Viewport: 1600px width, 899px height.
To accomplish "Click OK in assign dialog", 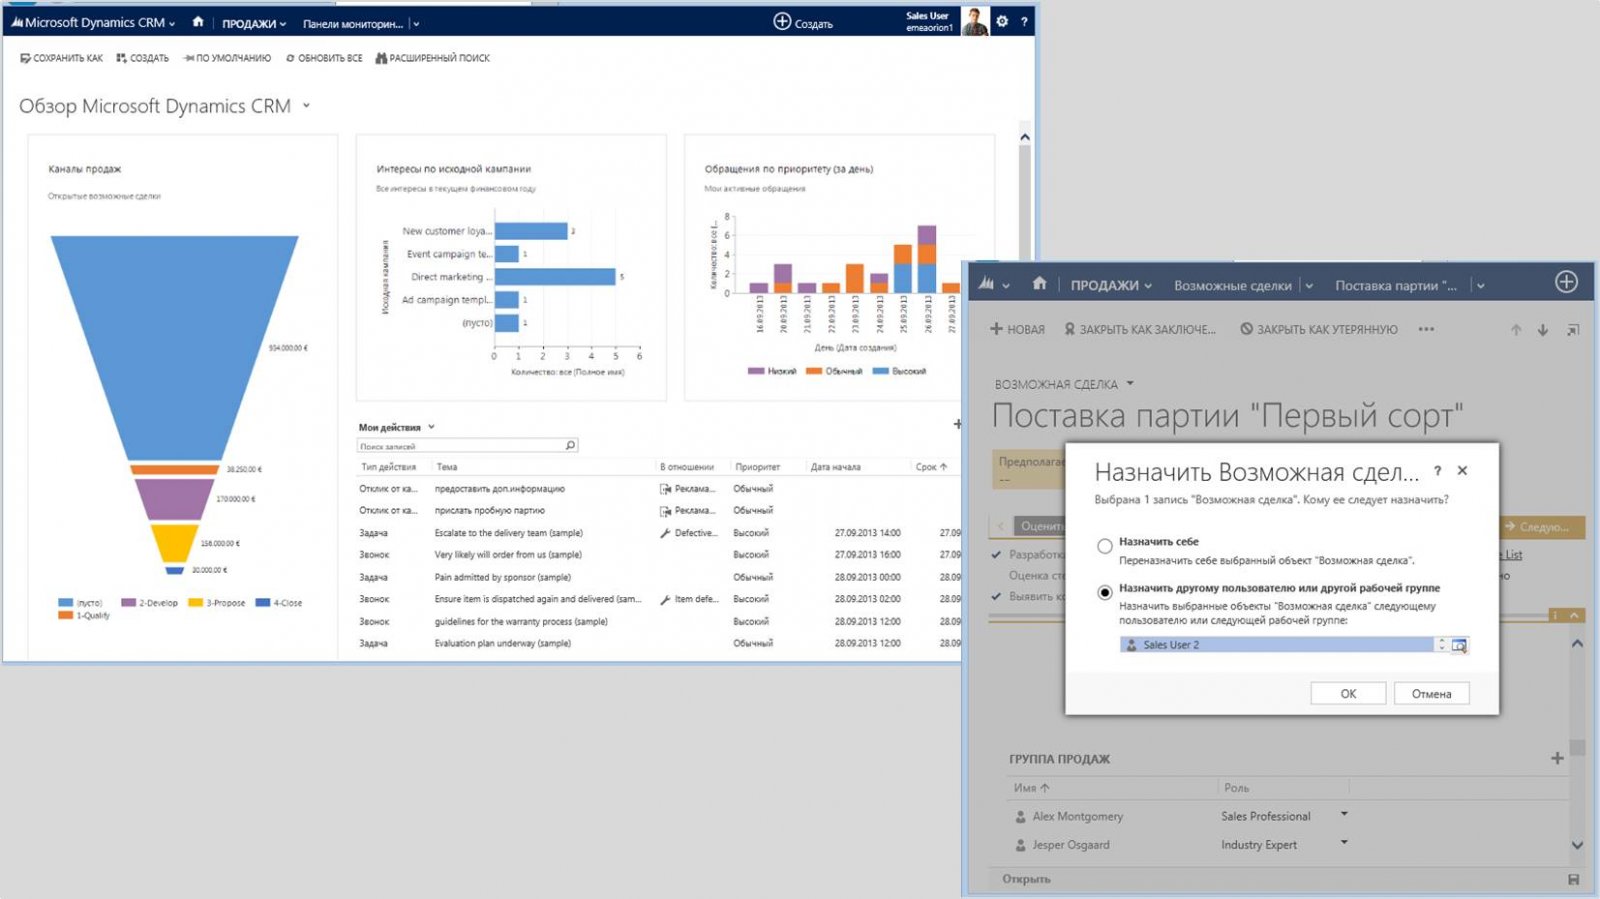I will coord(1348,693).
